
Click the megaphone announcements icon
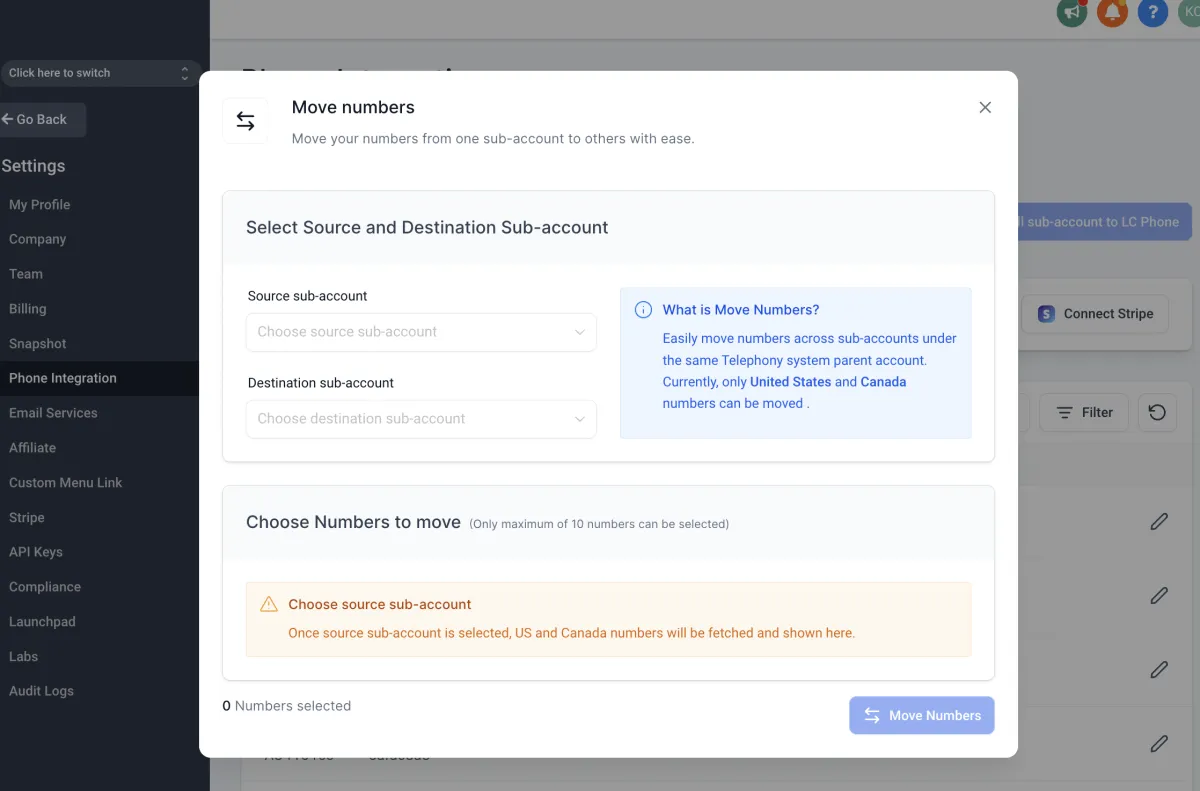click(x=1072, y=12)
